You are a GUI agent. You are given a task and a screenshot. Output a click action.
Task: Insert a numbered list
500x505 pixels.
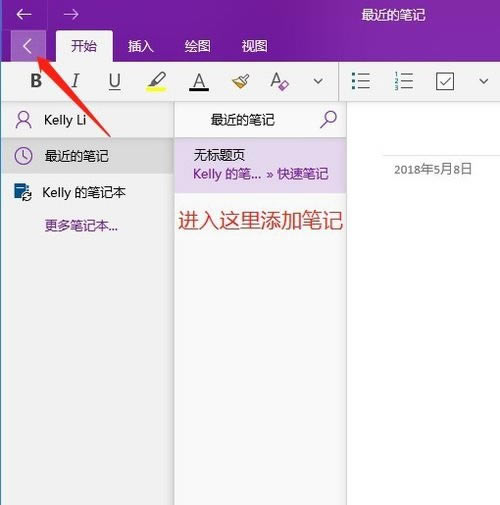[x=403, y=81]
